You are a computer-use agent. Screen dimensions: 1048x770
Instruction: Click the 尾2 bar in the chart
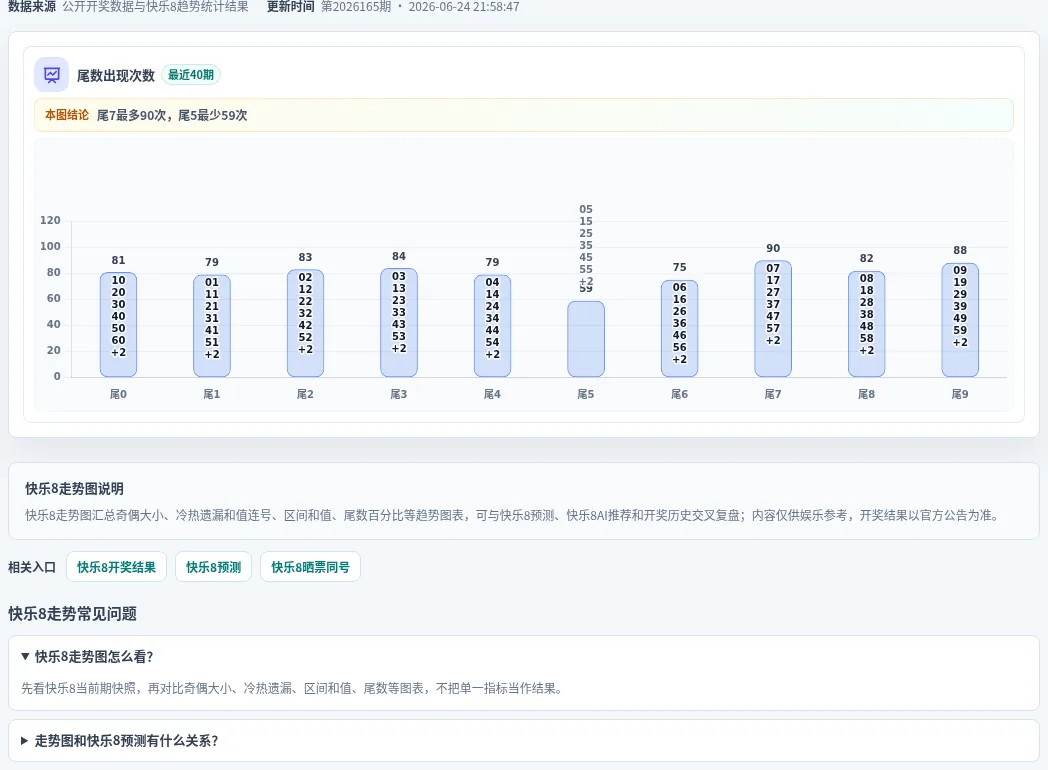point(305,323)
